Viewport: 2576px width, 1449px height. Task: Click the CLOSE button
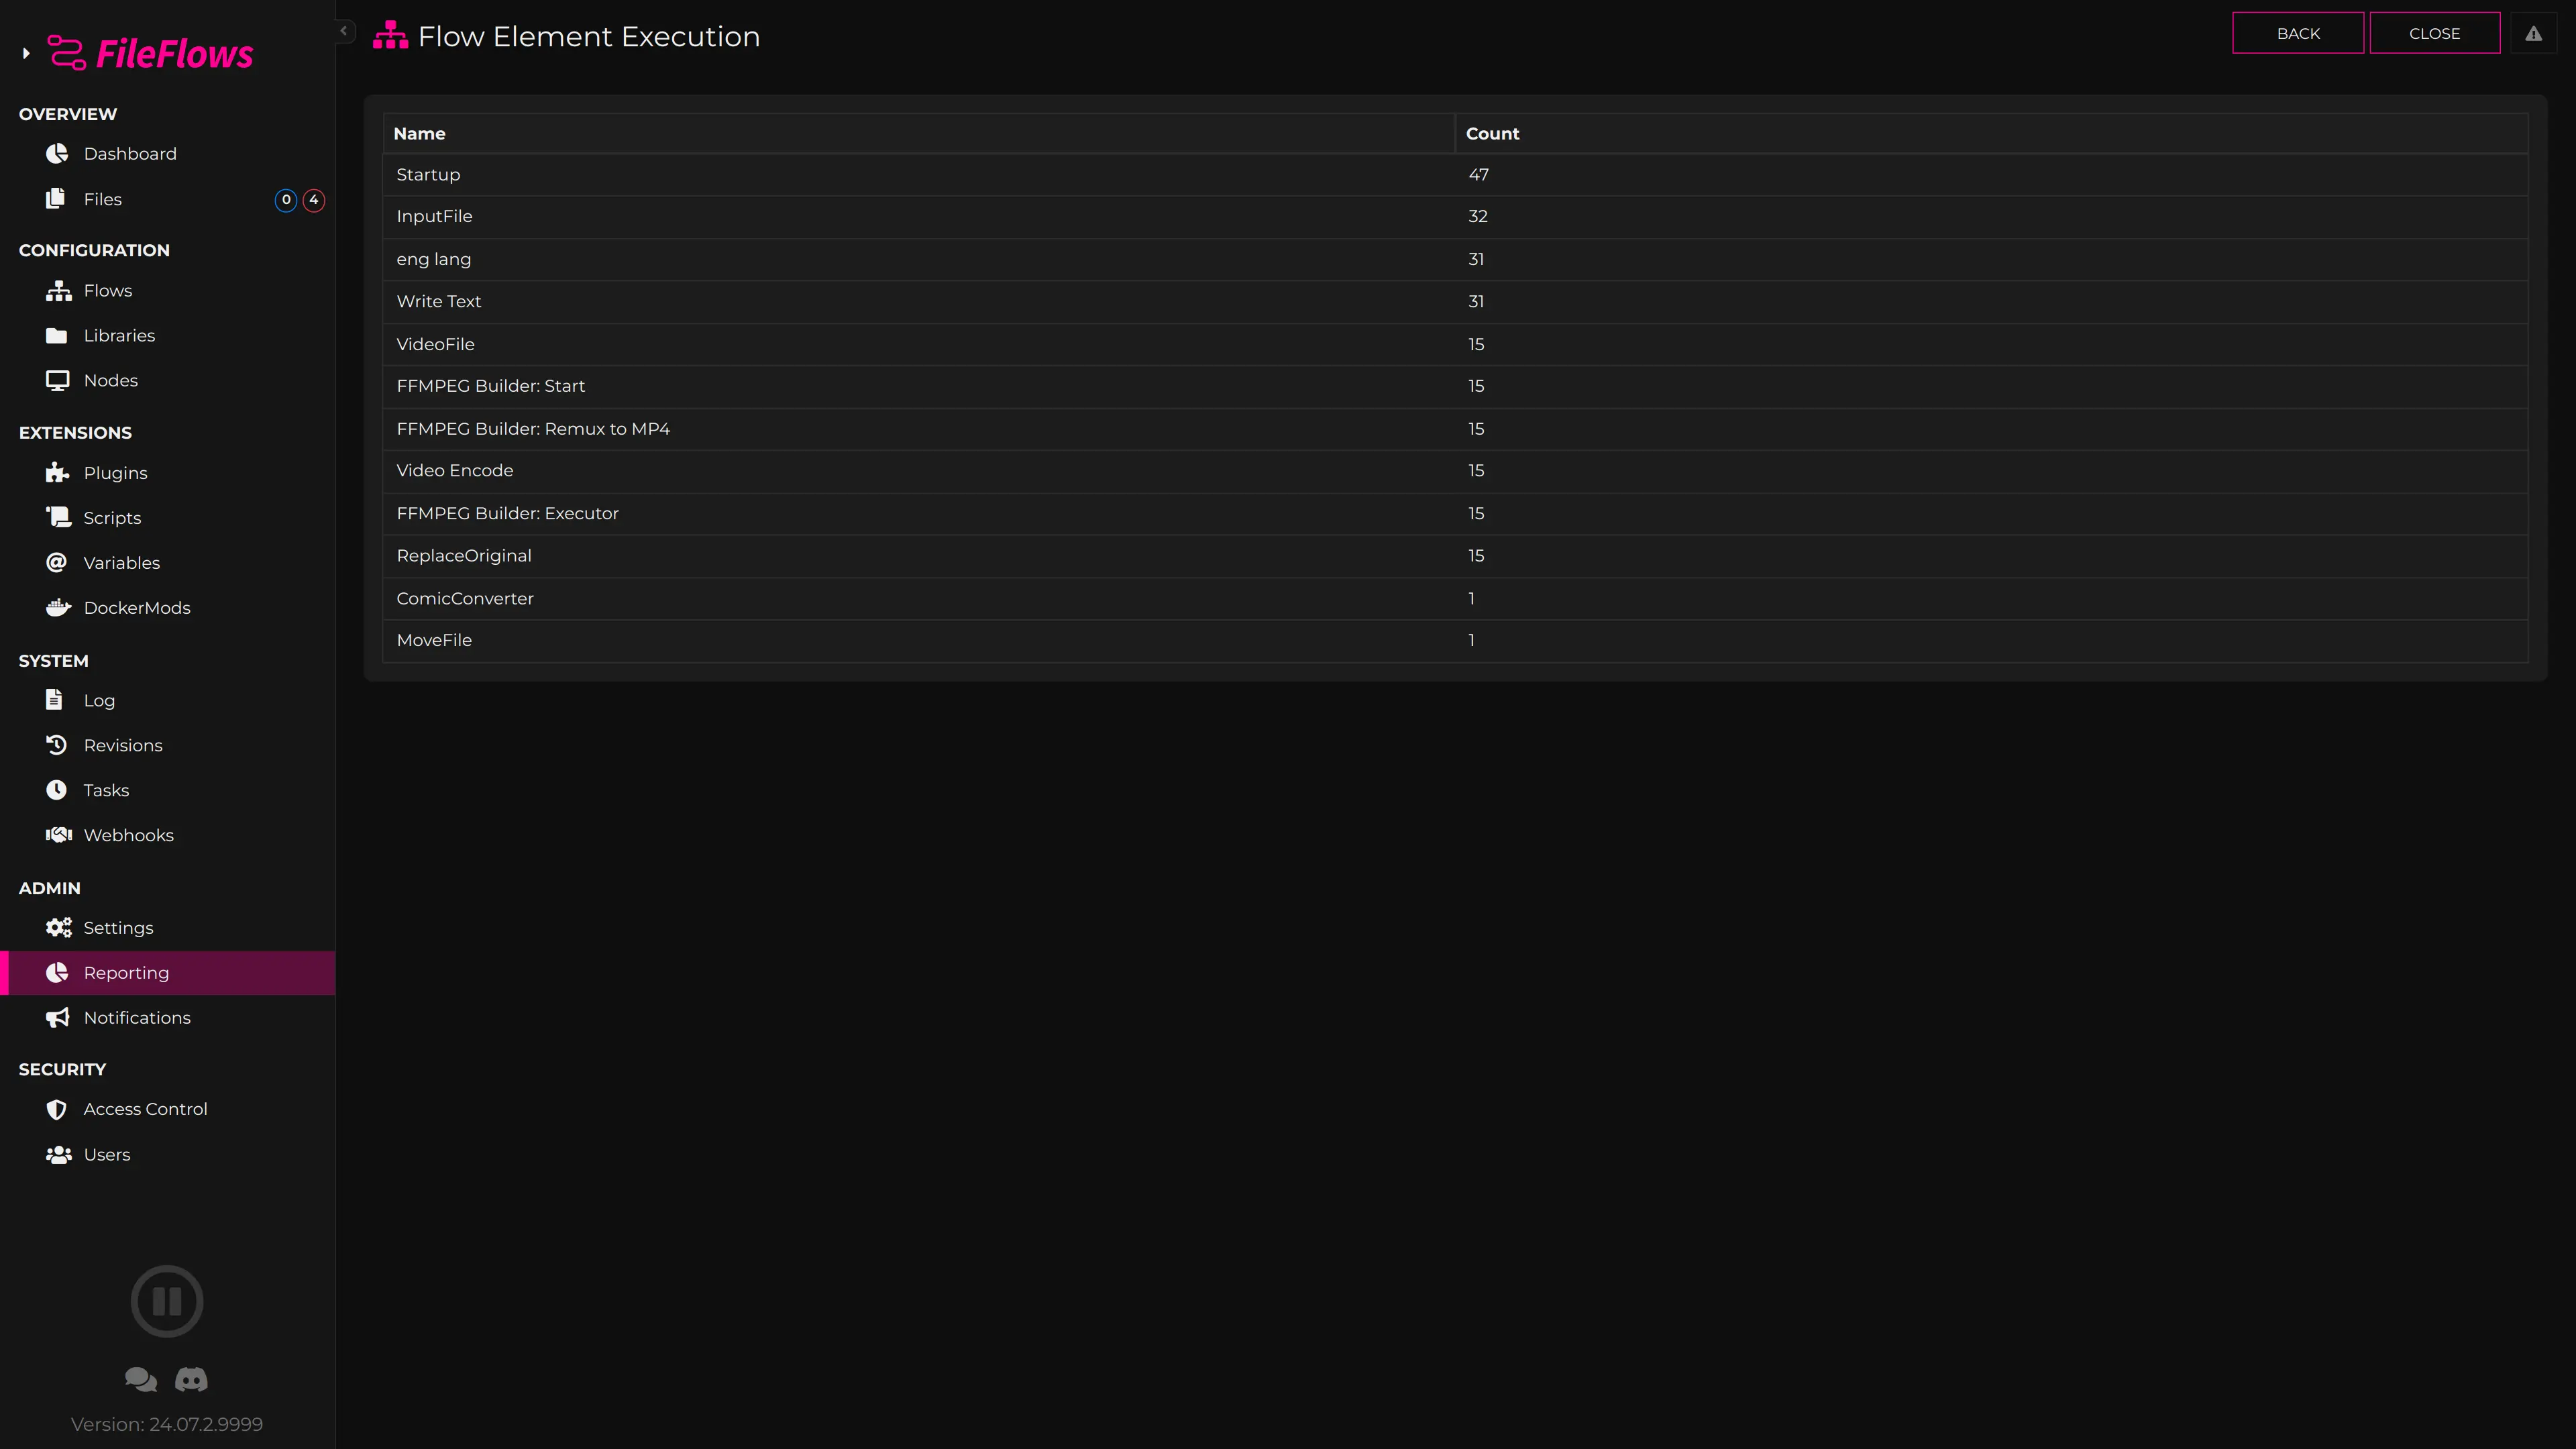pyautogui.click(x=2434, y=33)
